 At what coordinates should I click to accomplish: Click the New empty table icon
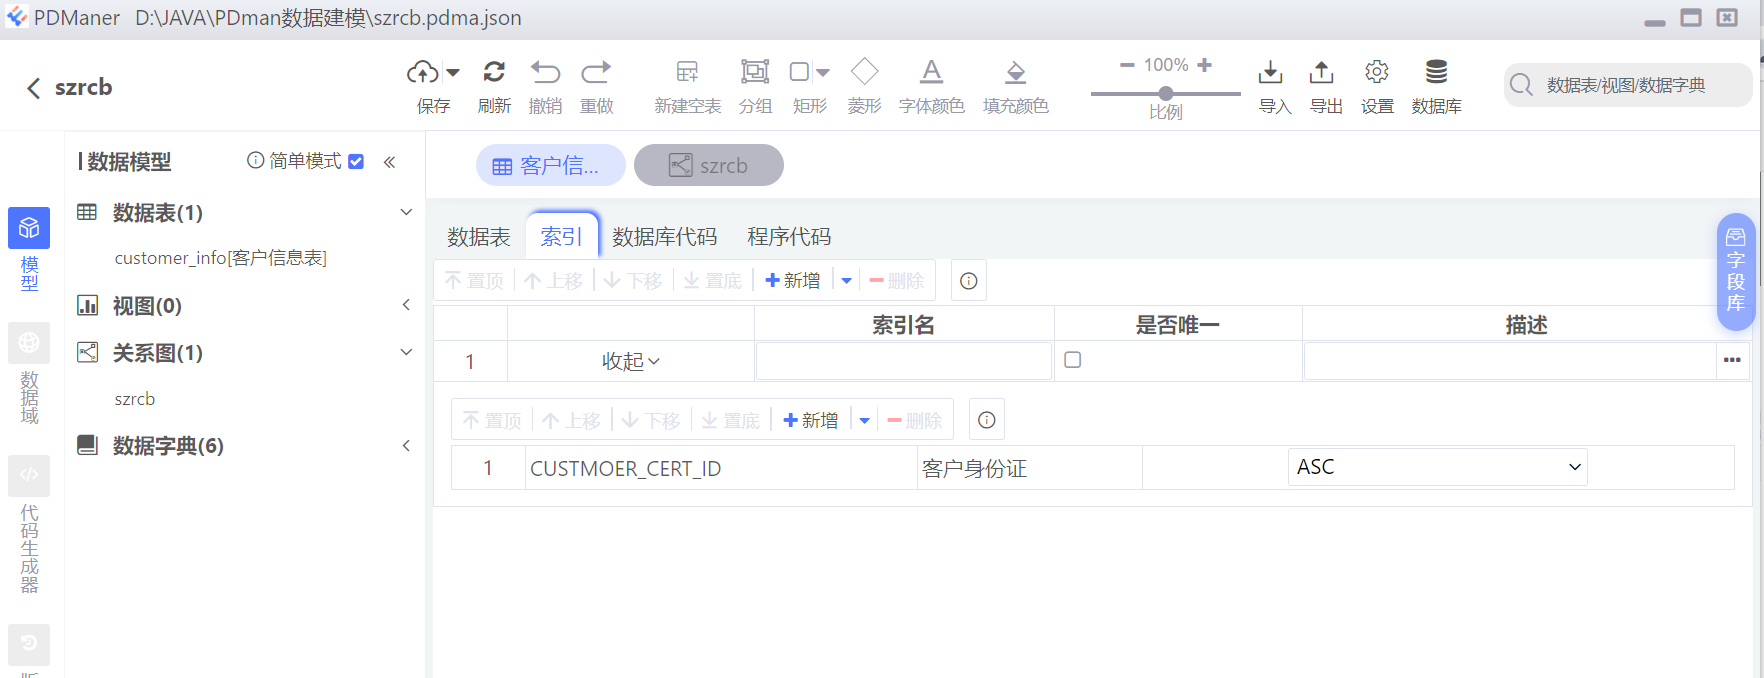click(687, 72)
